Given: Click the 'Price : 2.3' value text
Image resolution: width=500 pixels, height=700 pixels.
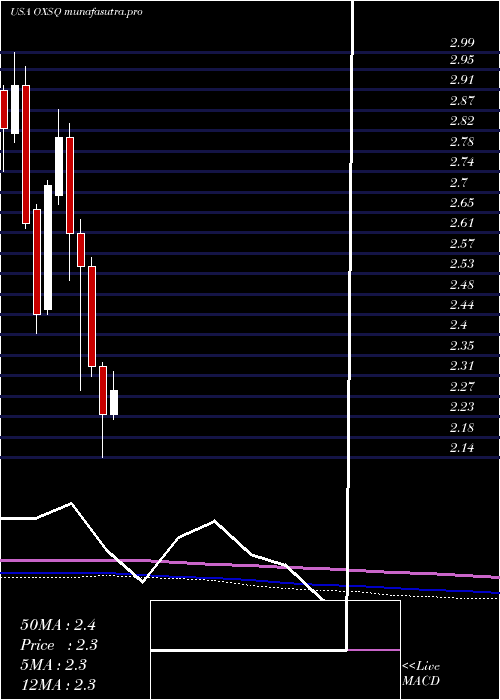Looking at the screenshot, I should coord(59,645).
